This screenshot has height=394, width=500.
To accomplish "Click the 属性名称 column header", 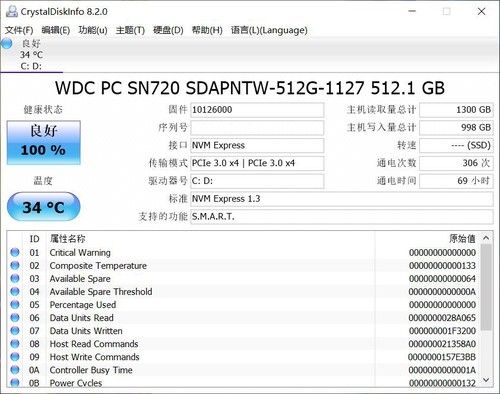I will point(210,239).
